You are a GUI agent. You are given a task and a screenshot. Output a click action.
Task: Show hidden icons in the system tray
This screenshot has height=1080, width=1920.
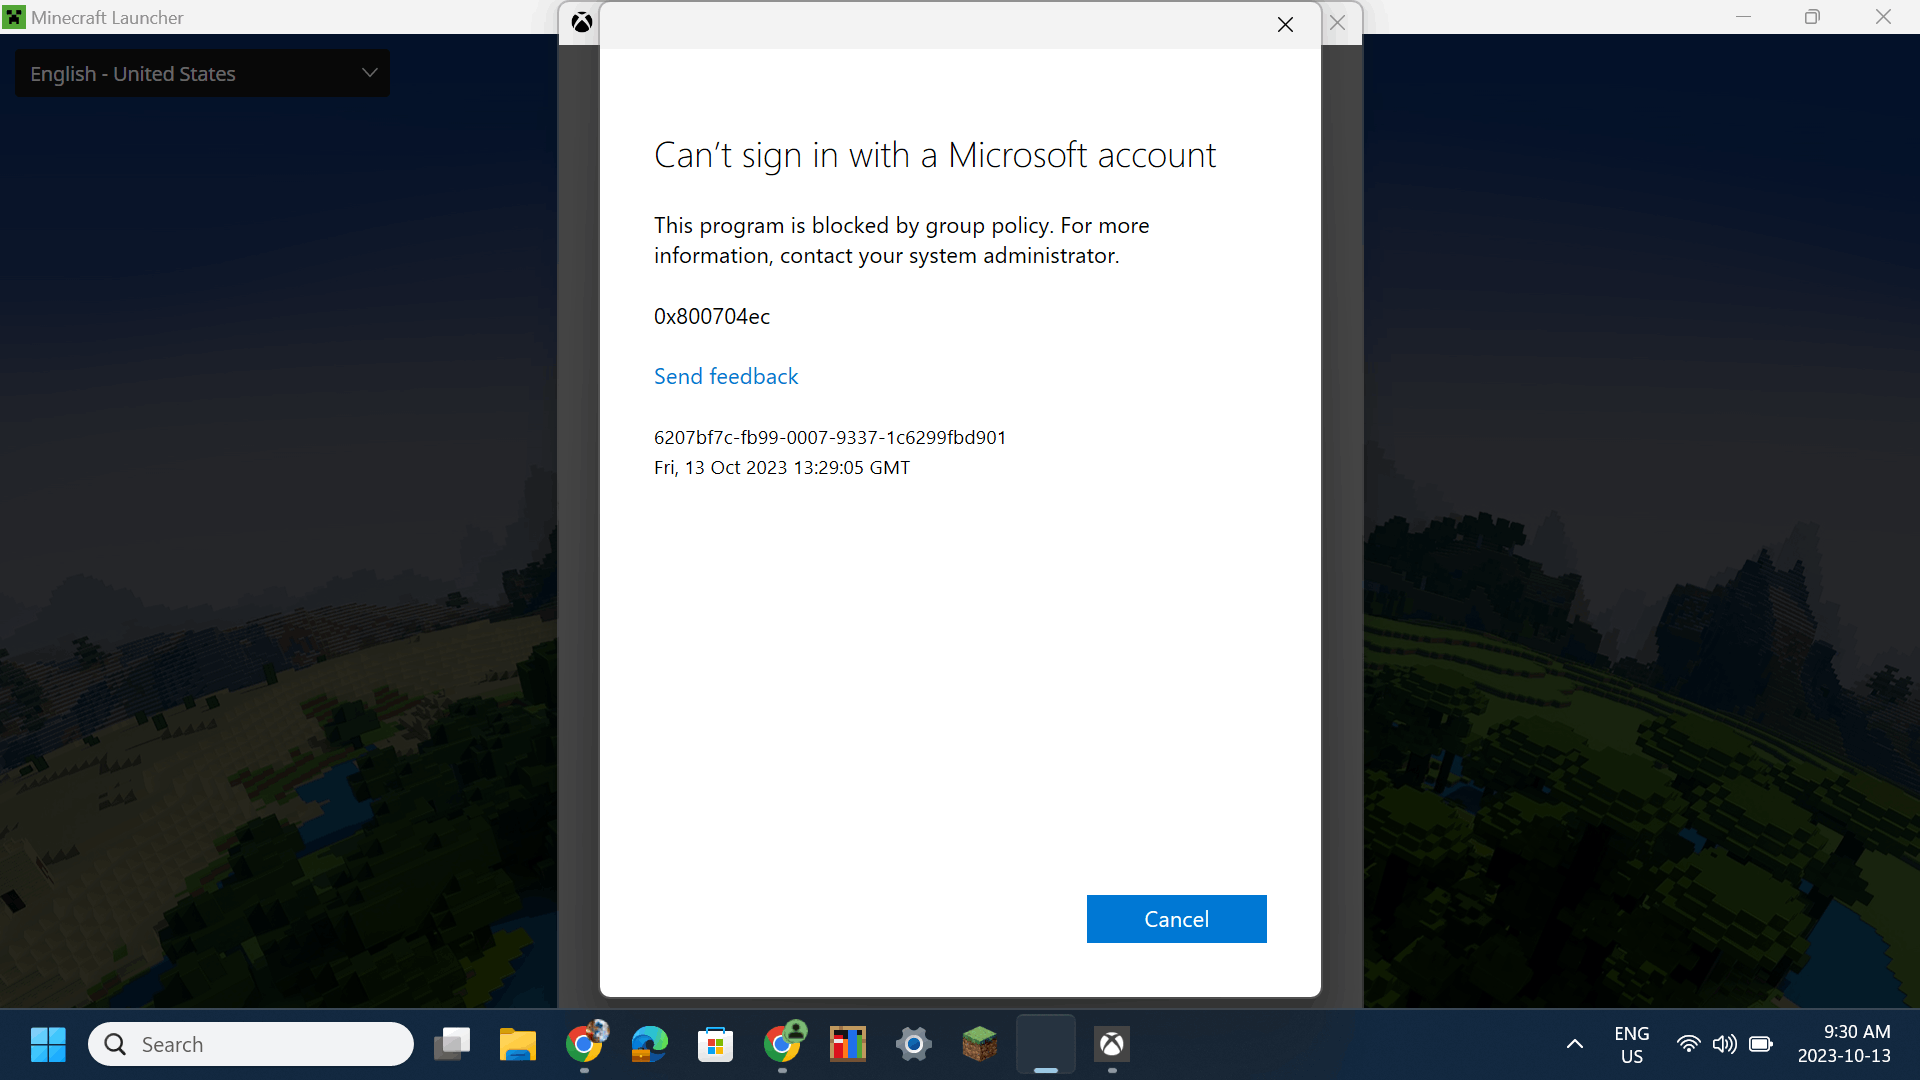coord(1574,1044)
